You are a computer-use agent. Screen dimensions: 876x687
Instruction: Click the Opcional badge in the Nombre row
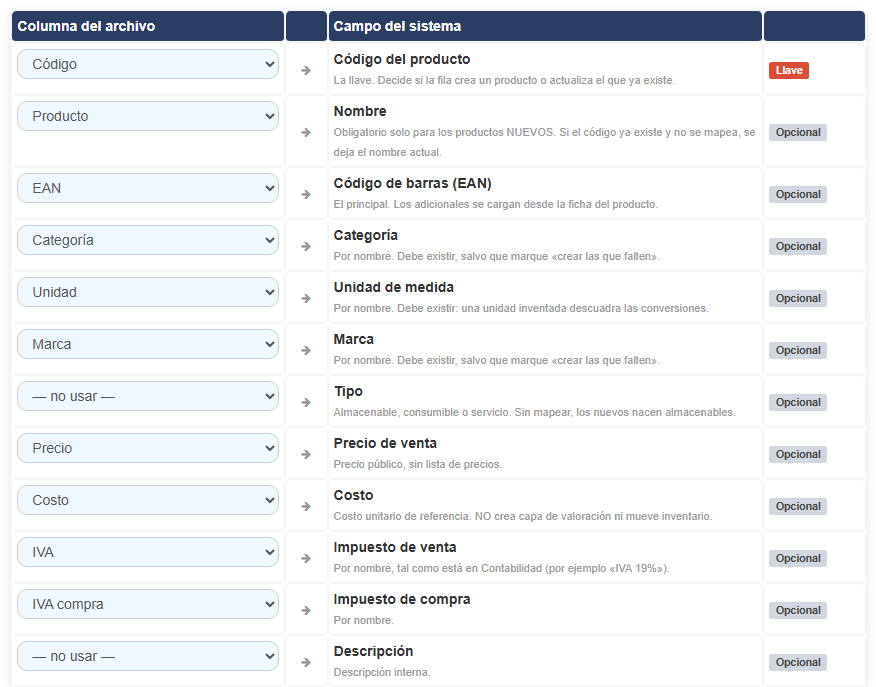tap(798, 132)
